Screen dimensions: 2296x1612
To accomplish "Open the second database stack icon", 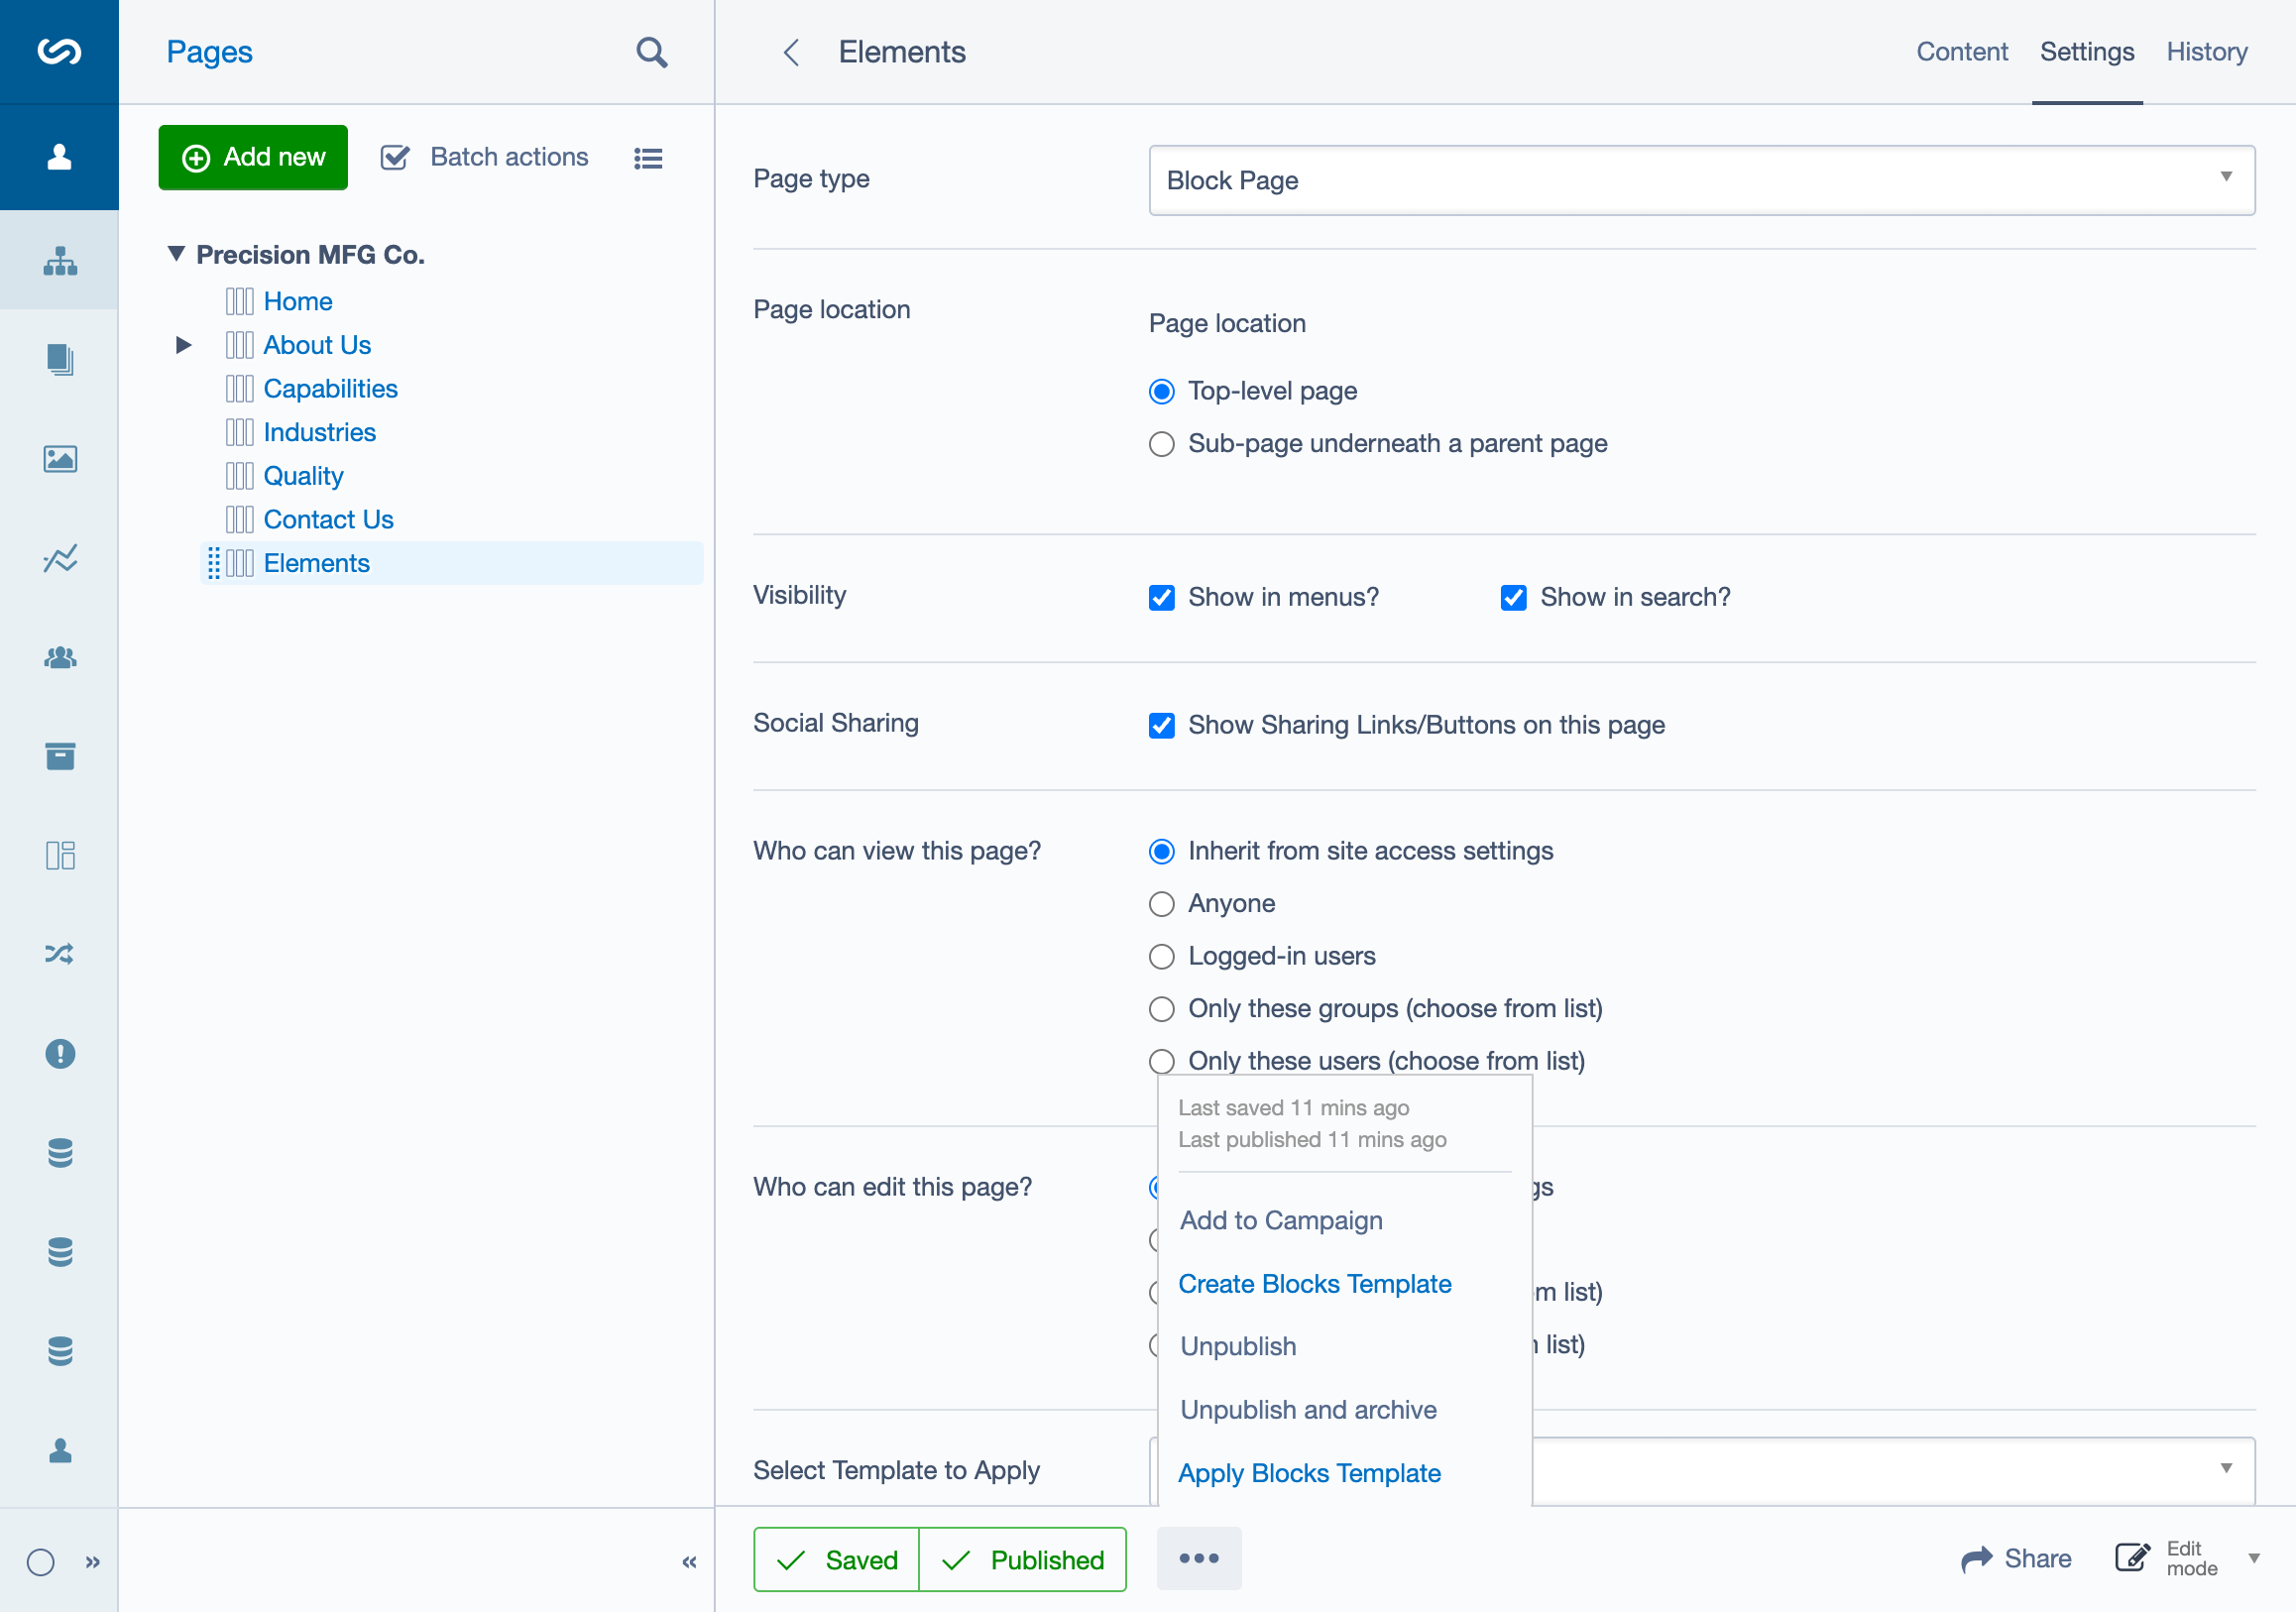I will (x=60, y=1252).
